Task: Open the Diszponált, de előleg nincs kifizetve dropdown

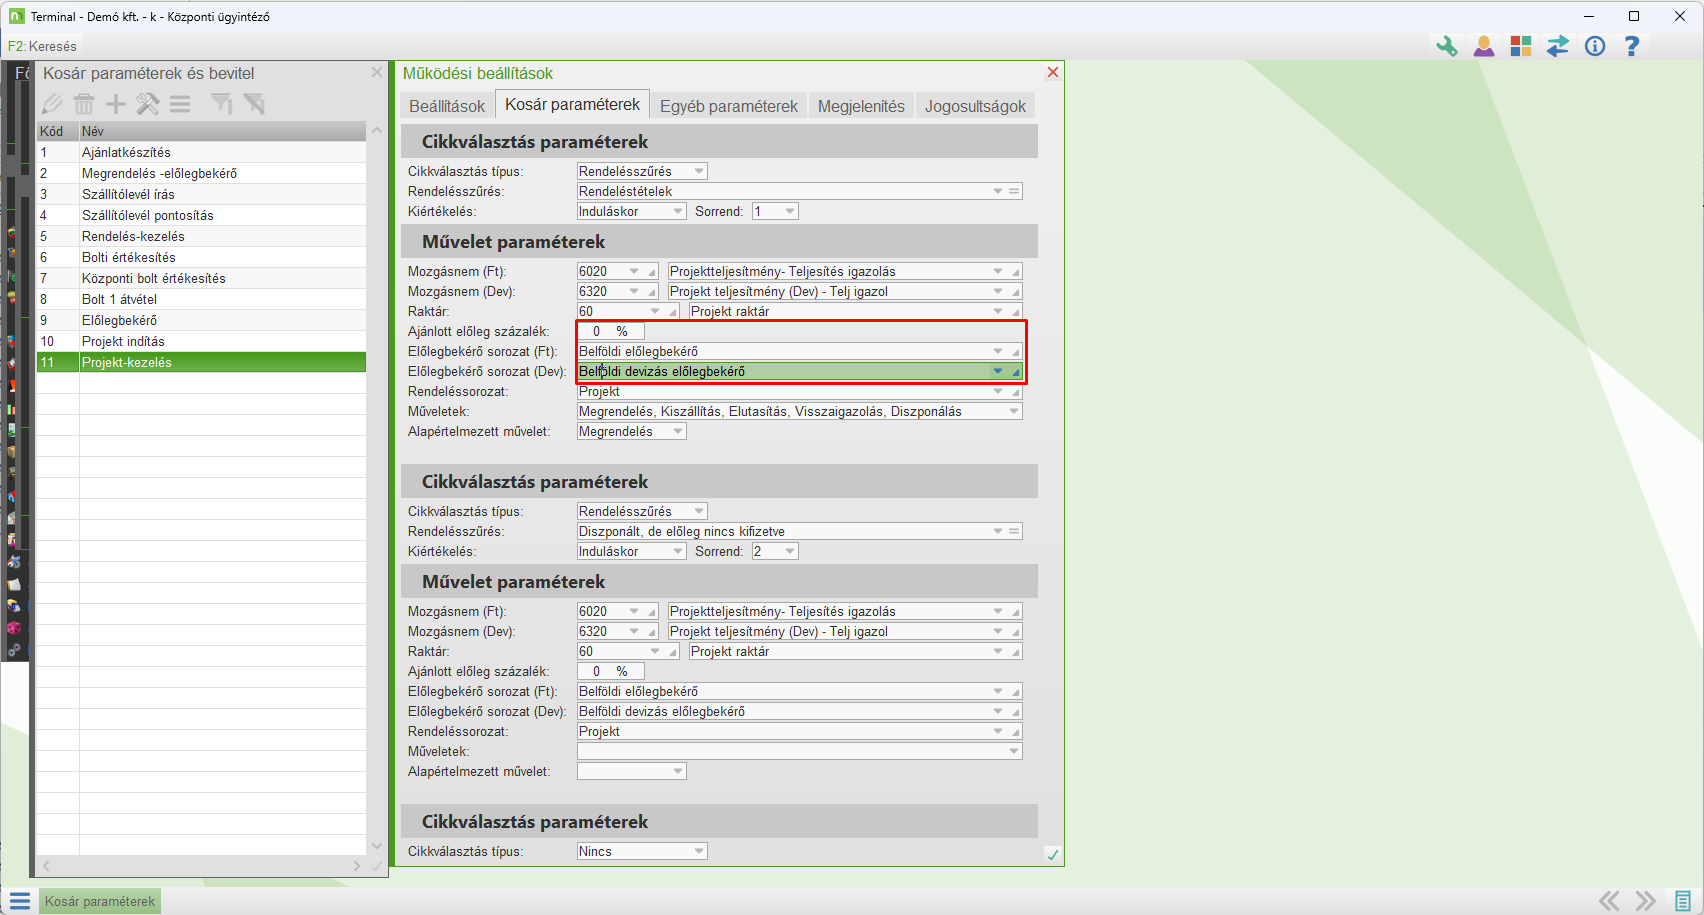Action: coord(998,531)
